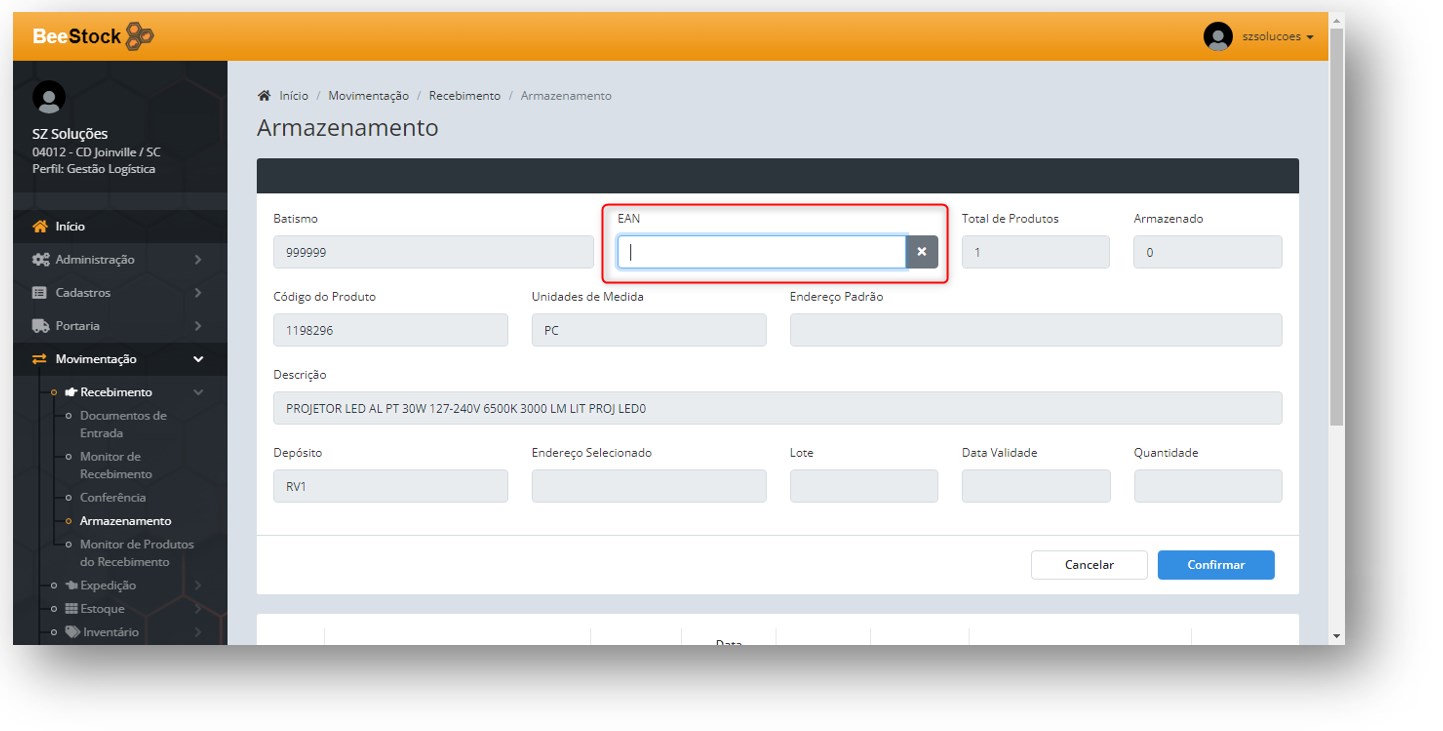
Task: Click the Administração gears icon
Action: point(40,260)
